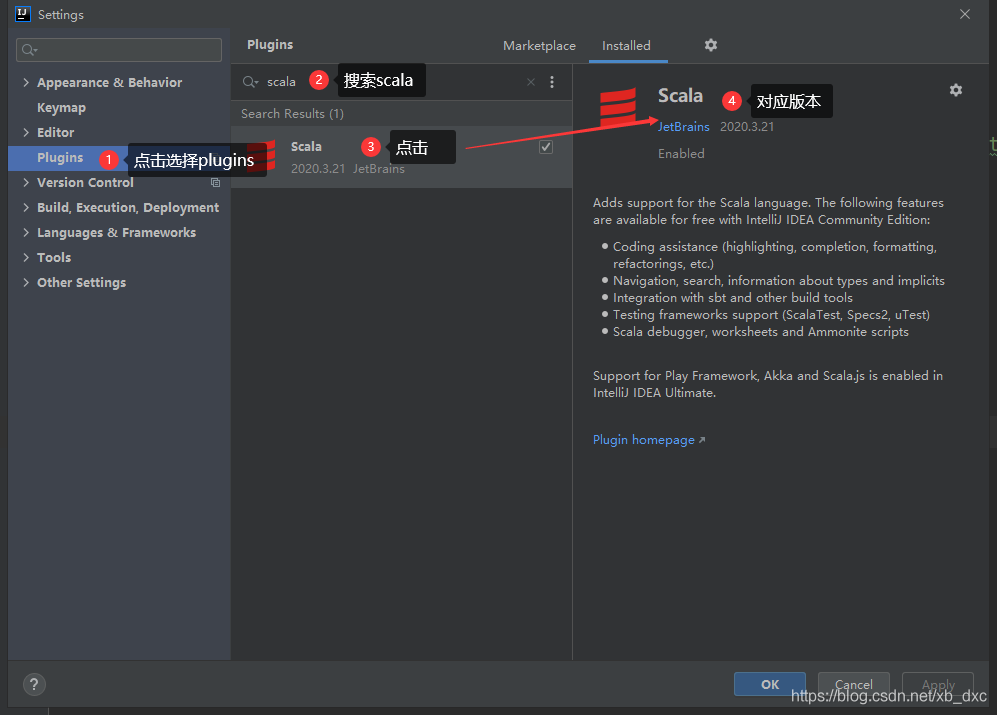Click the Scala logo in the detail panel
This screenshot has height=715, width=997.
(617, 108)
